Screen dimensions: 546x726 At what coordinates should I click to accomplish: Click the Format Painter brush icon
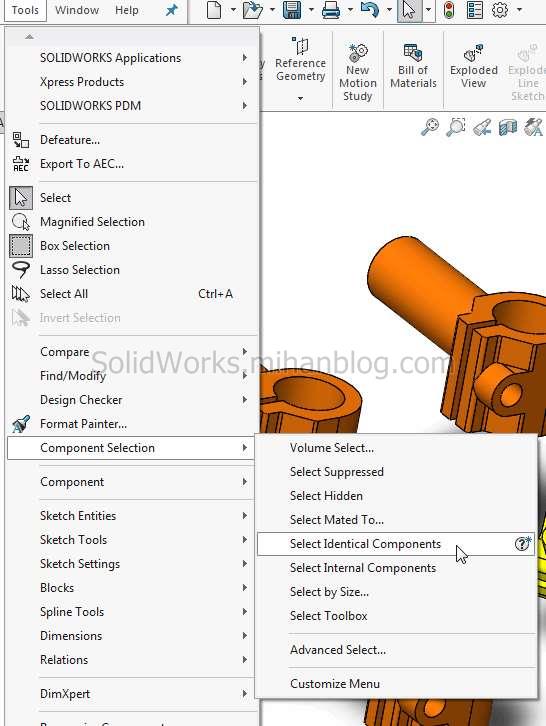point(20,424)
